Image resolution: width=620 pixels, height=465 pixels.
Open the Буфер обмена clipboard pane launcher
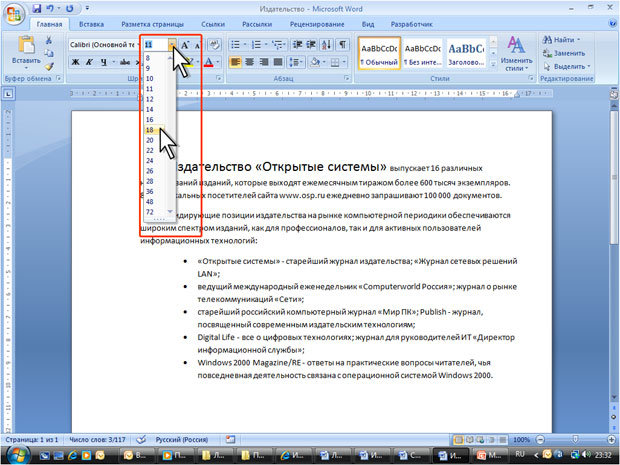coord(59,79)
